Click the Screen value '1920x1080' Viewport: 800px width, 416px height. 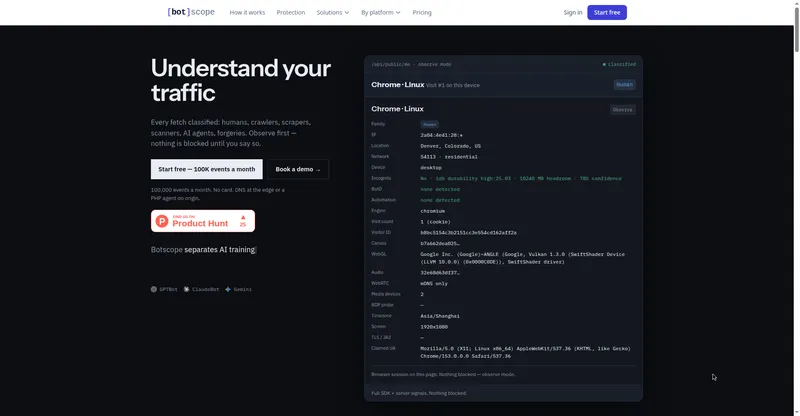(x=434, y=327)
